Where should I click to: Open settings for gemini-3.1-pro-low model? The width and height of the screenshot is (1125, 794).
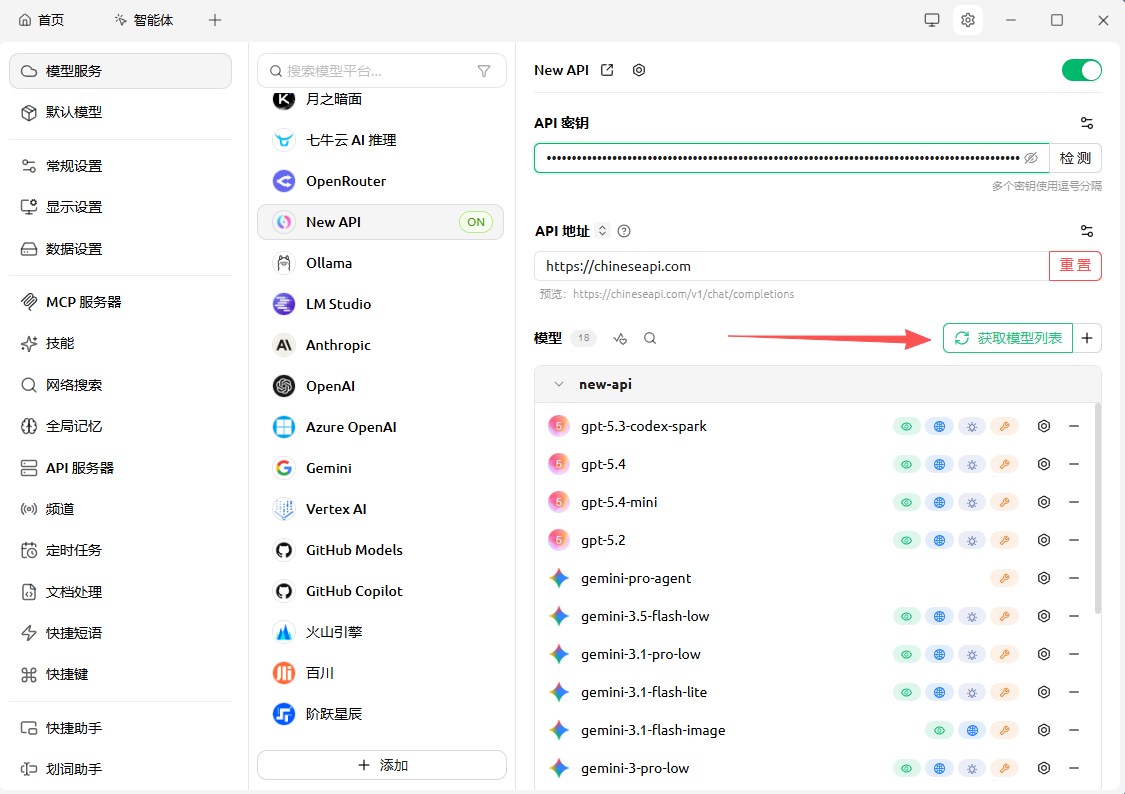coord(1044,654)
